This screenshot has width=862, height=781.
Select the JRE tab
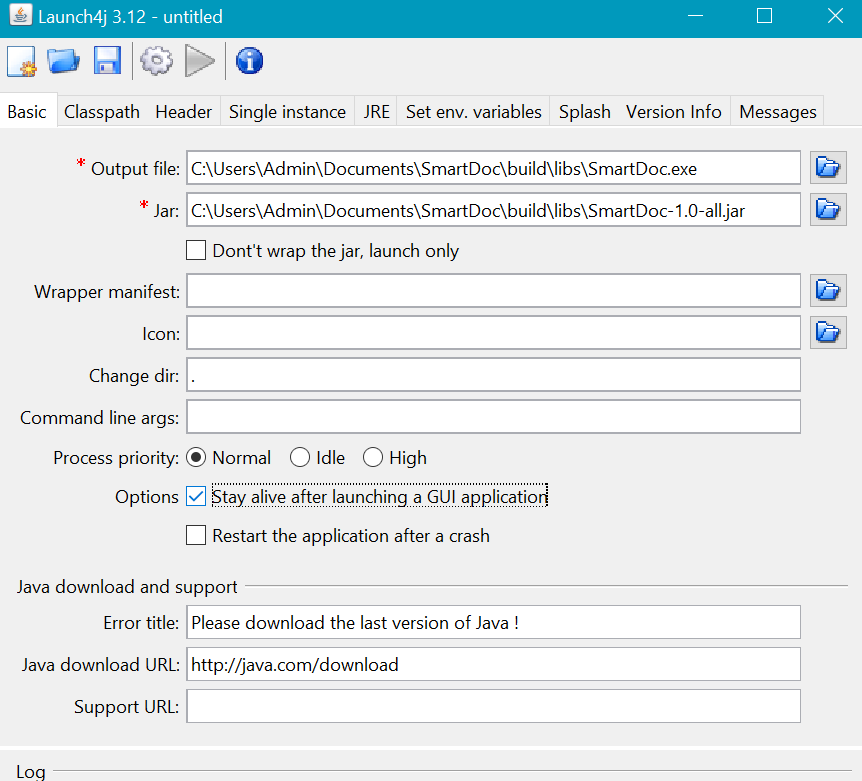376,112
